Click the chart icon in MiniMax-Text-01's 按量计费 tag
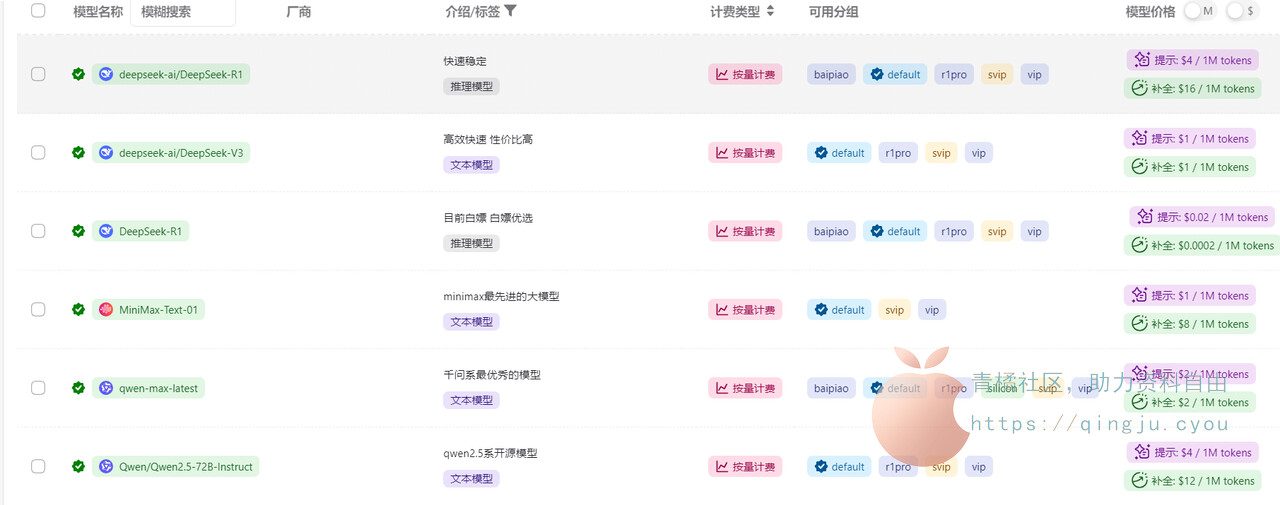The width and height of the screenshot is (1280, 505). pyautogui.click(x=721, y=310)
